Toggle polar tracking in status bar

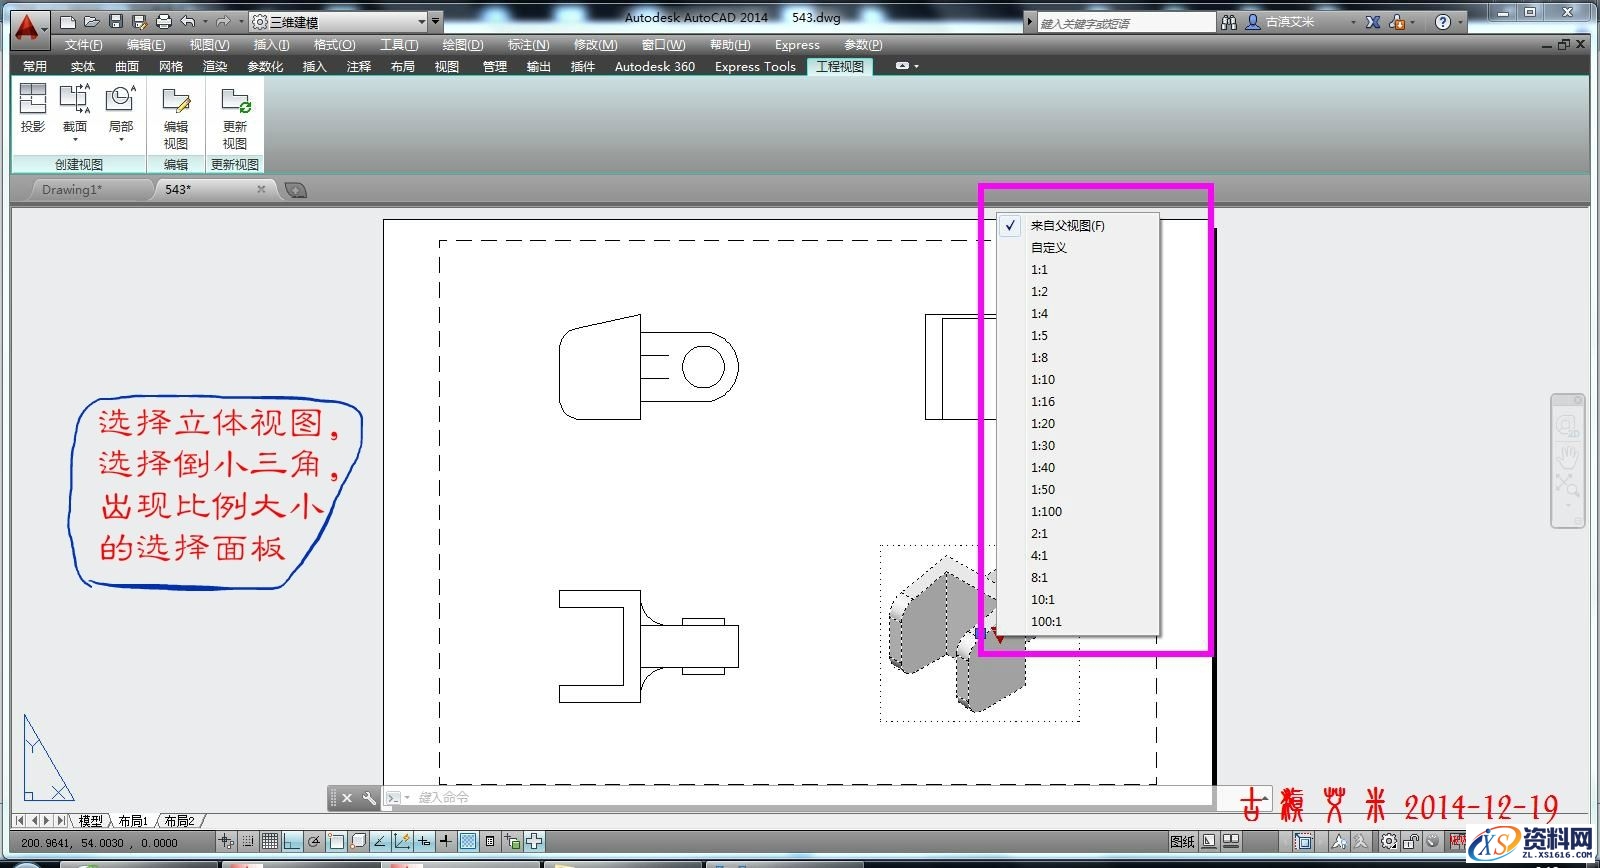[x=314, y=842]
